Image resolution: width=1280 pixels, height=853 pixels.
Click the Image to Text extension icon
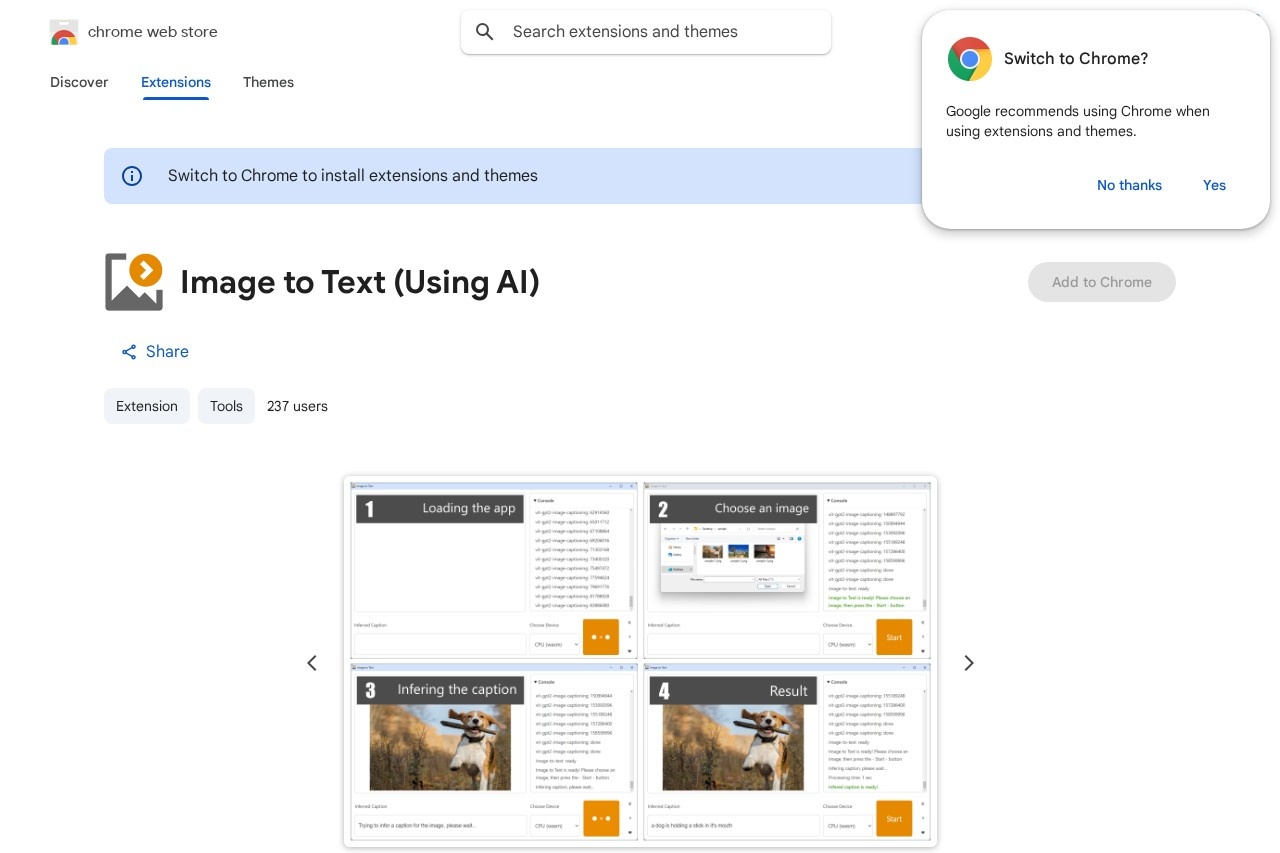coord(134,282)
